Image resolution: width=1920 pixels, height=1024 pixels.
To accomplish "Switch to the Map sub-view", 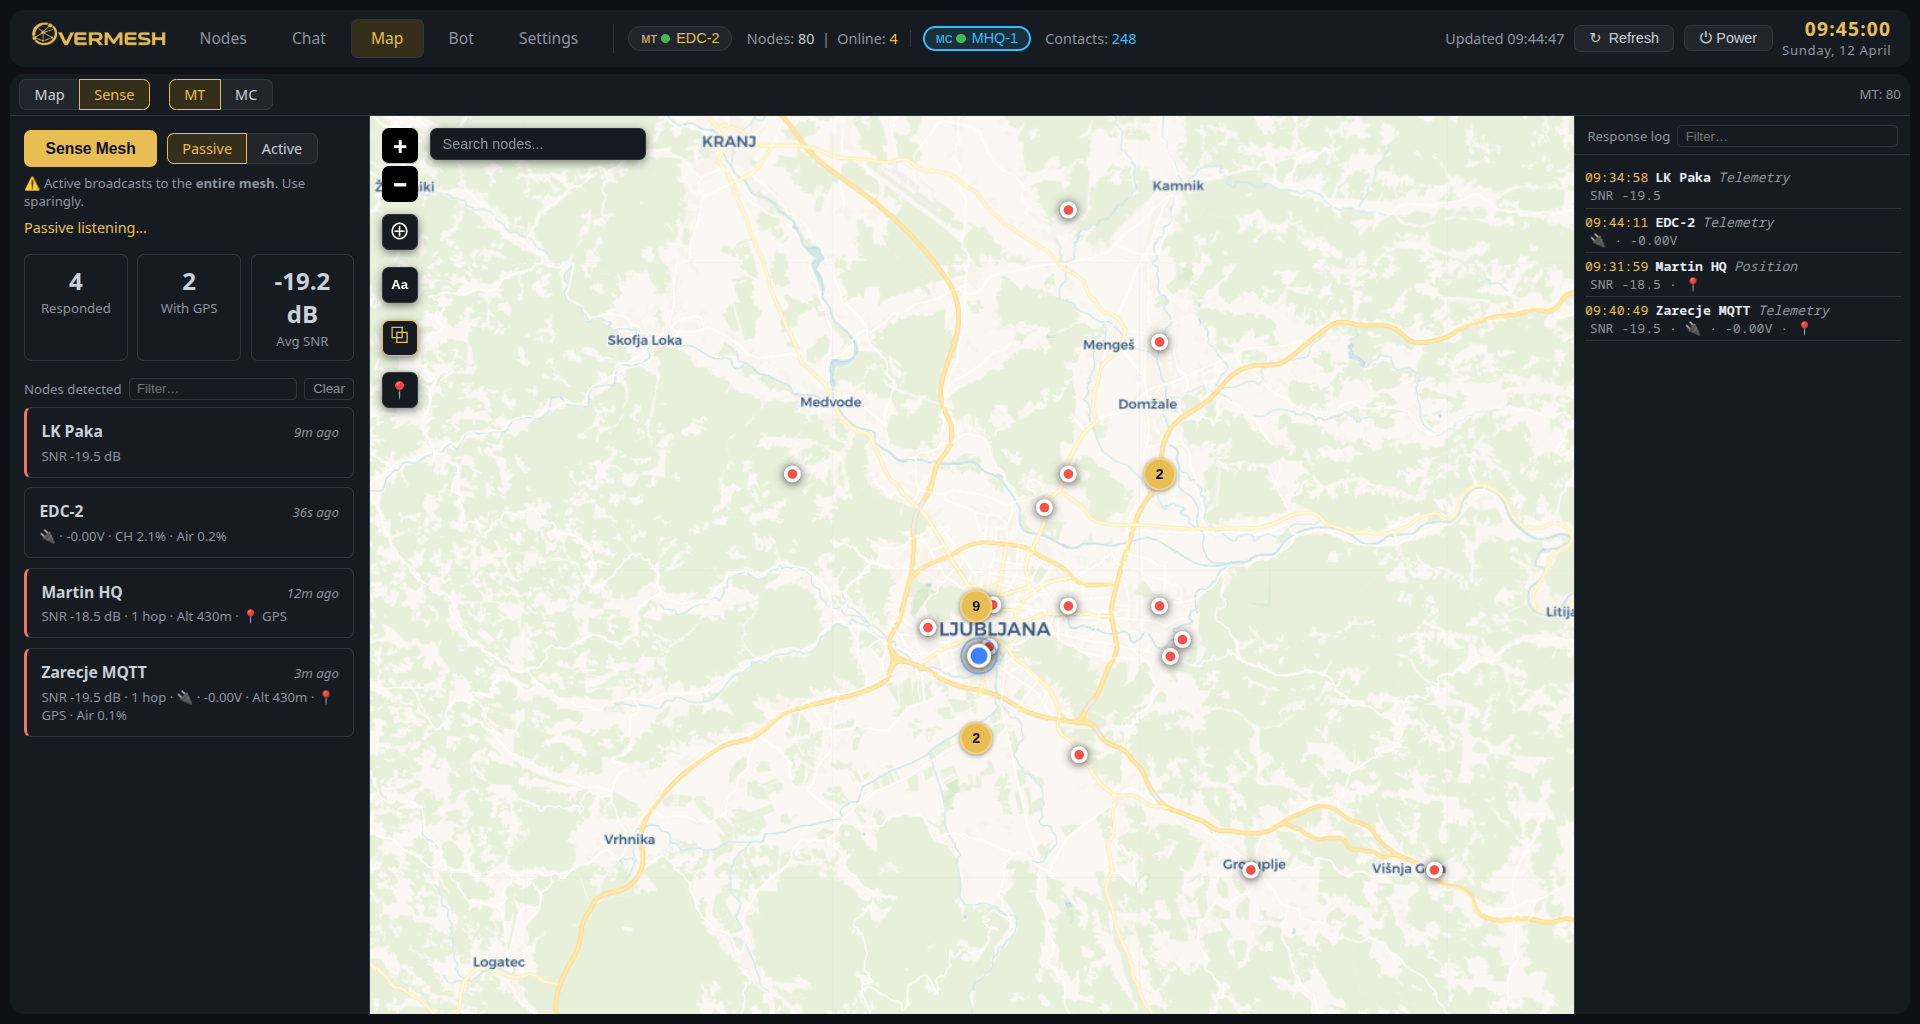I will click(x=49, y=95).
